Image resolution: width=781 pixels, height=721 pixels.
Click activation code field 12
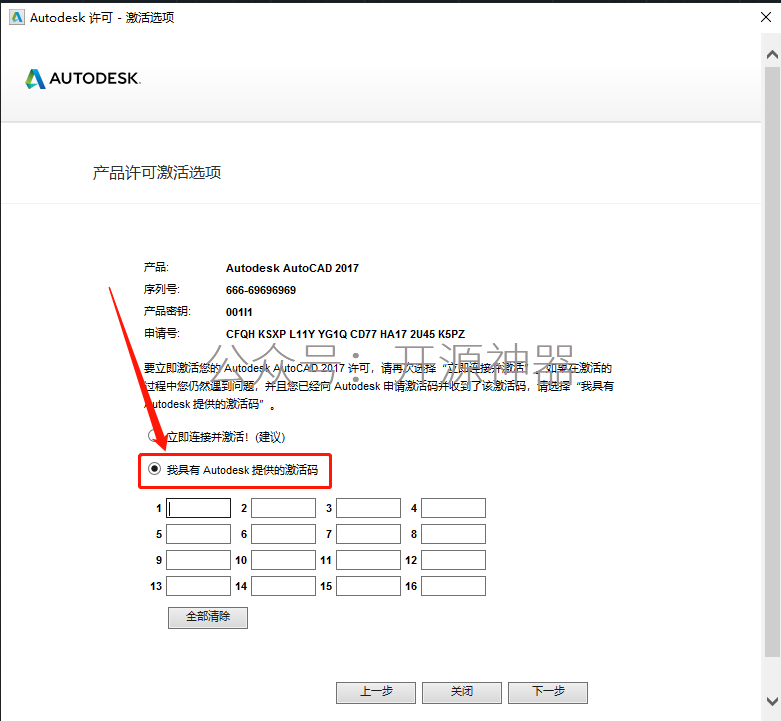pyautogui.click(x=453, y=560)
